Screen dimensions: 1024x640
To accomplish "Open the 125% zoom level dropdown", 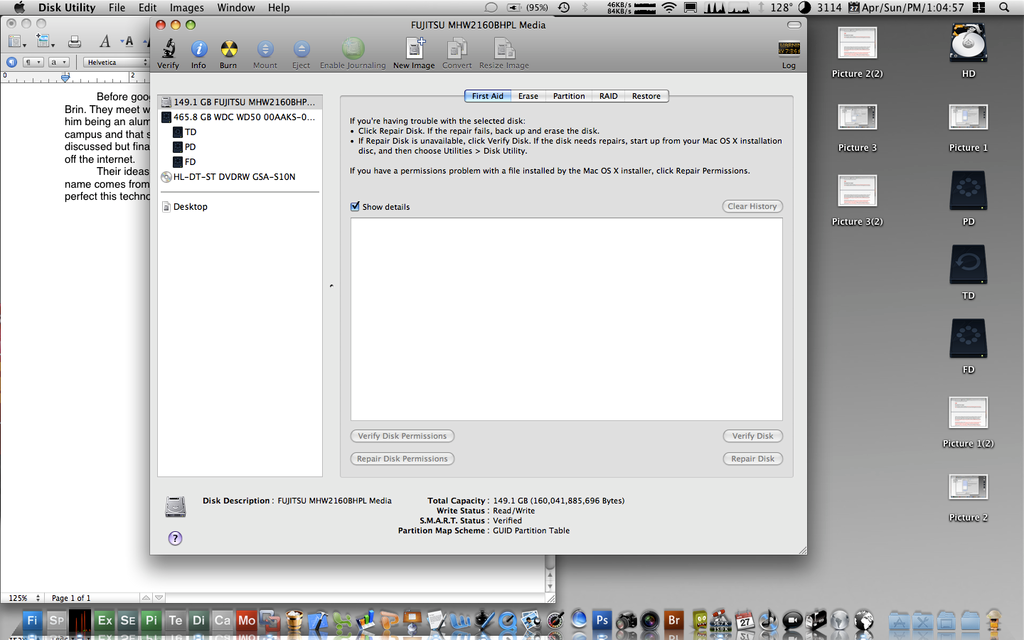I will point(20,598).
